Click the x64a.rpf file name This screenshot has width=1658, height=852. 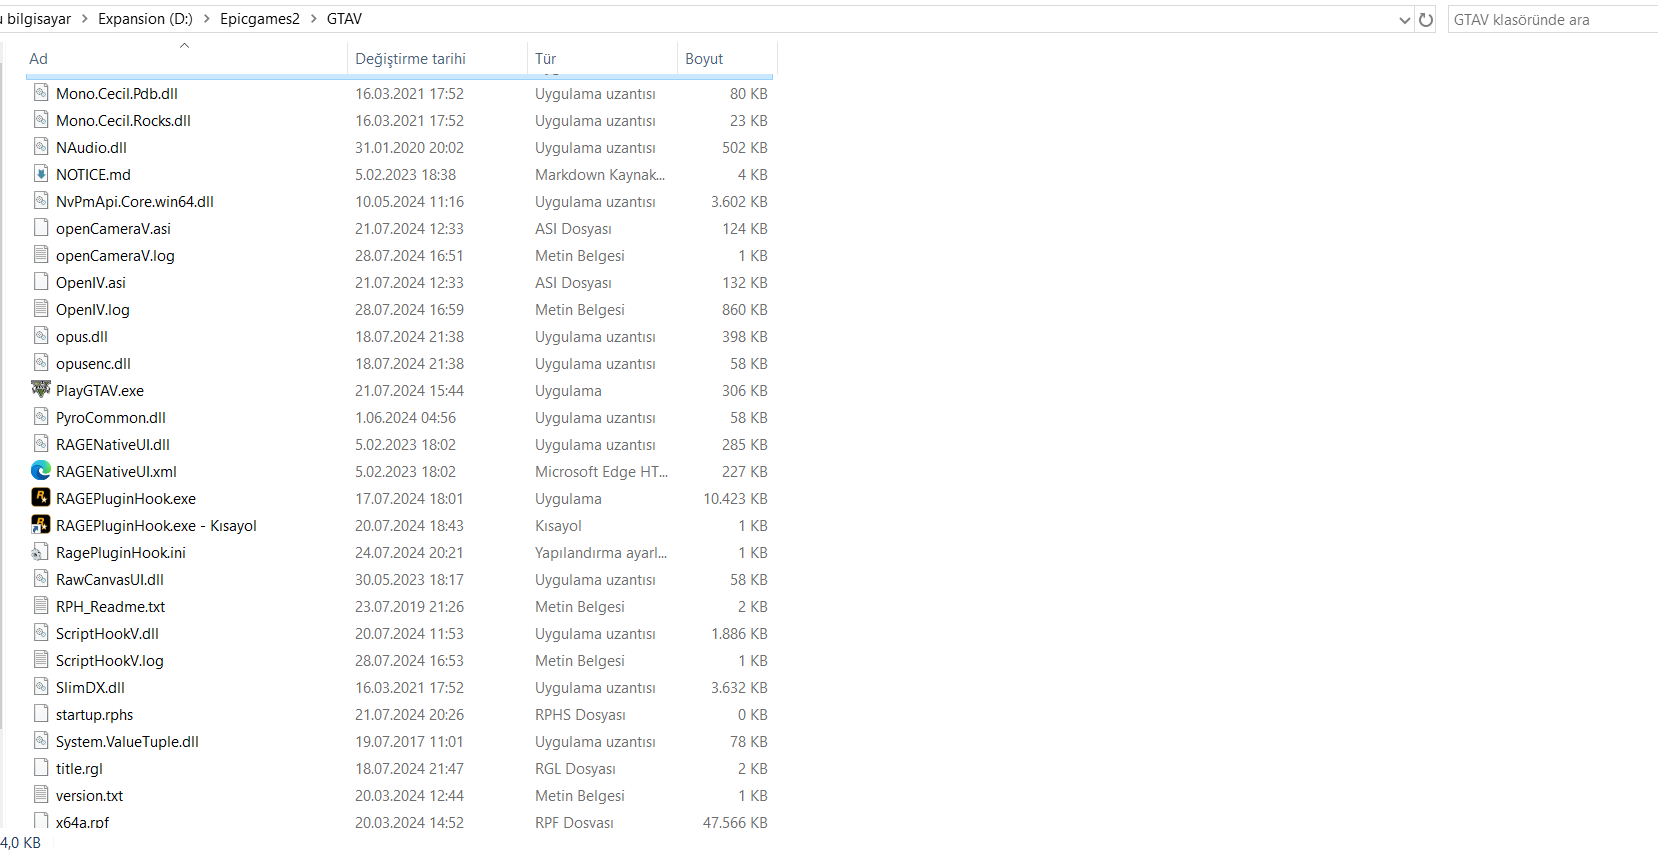[82, 822]
